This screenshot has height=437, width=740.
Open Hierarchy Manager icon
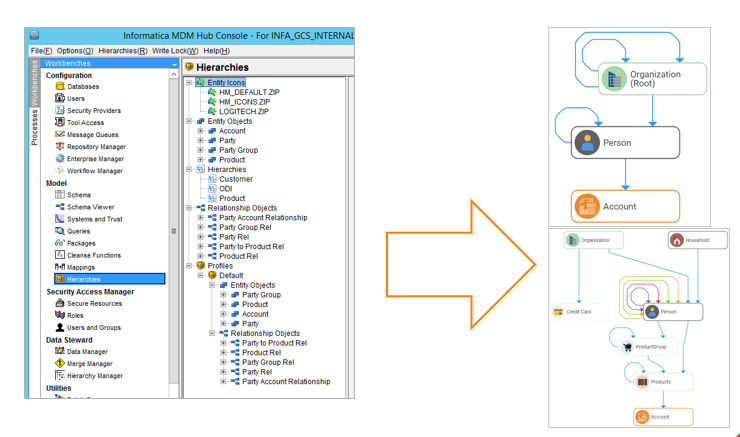click(x=60, y=375)
